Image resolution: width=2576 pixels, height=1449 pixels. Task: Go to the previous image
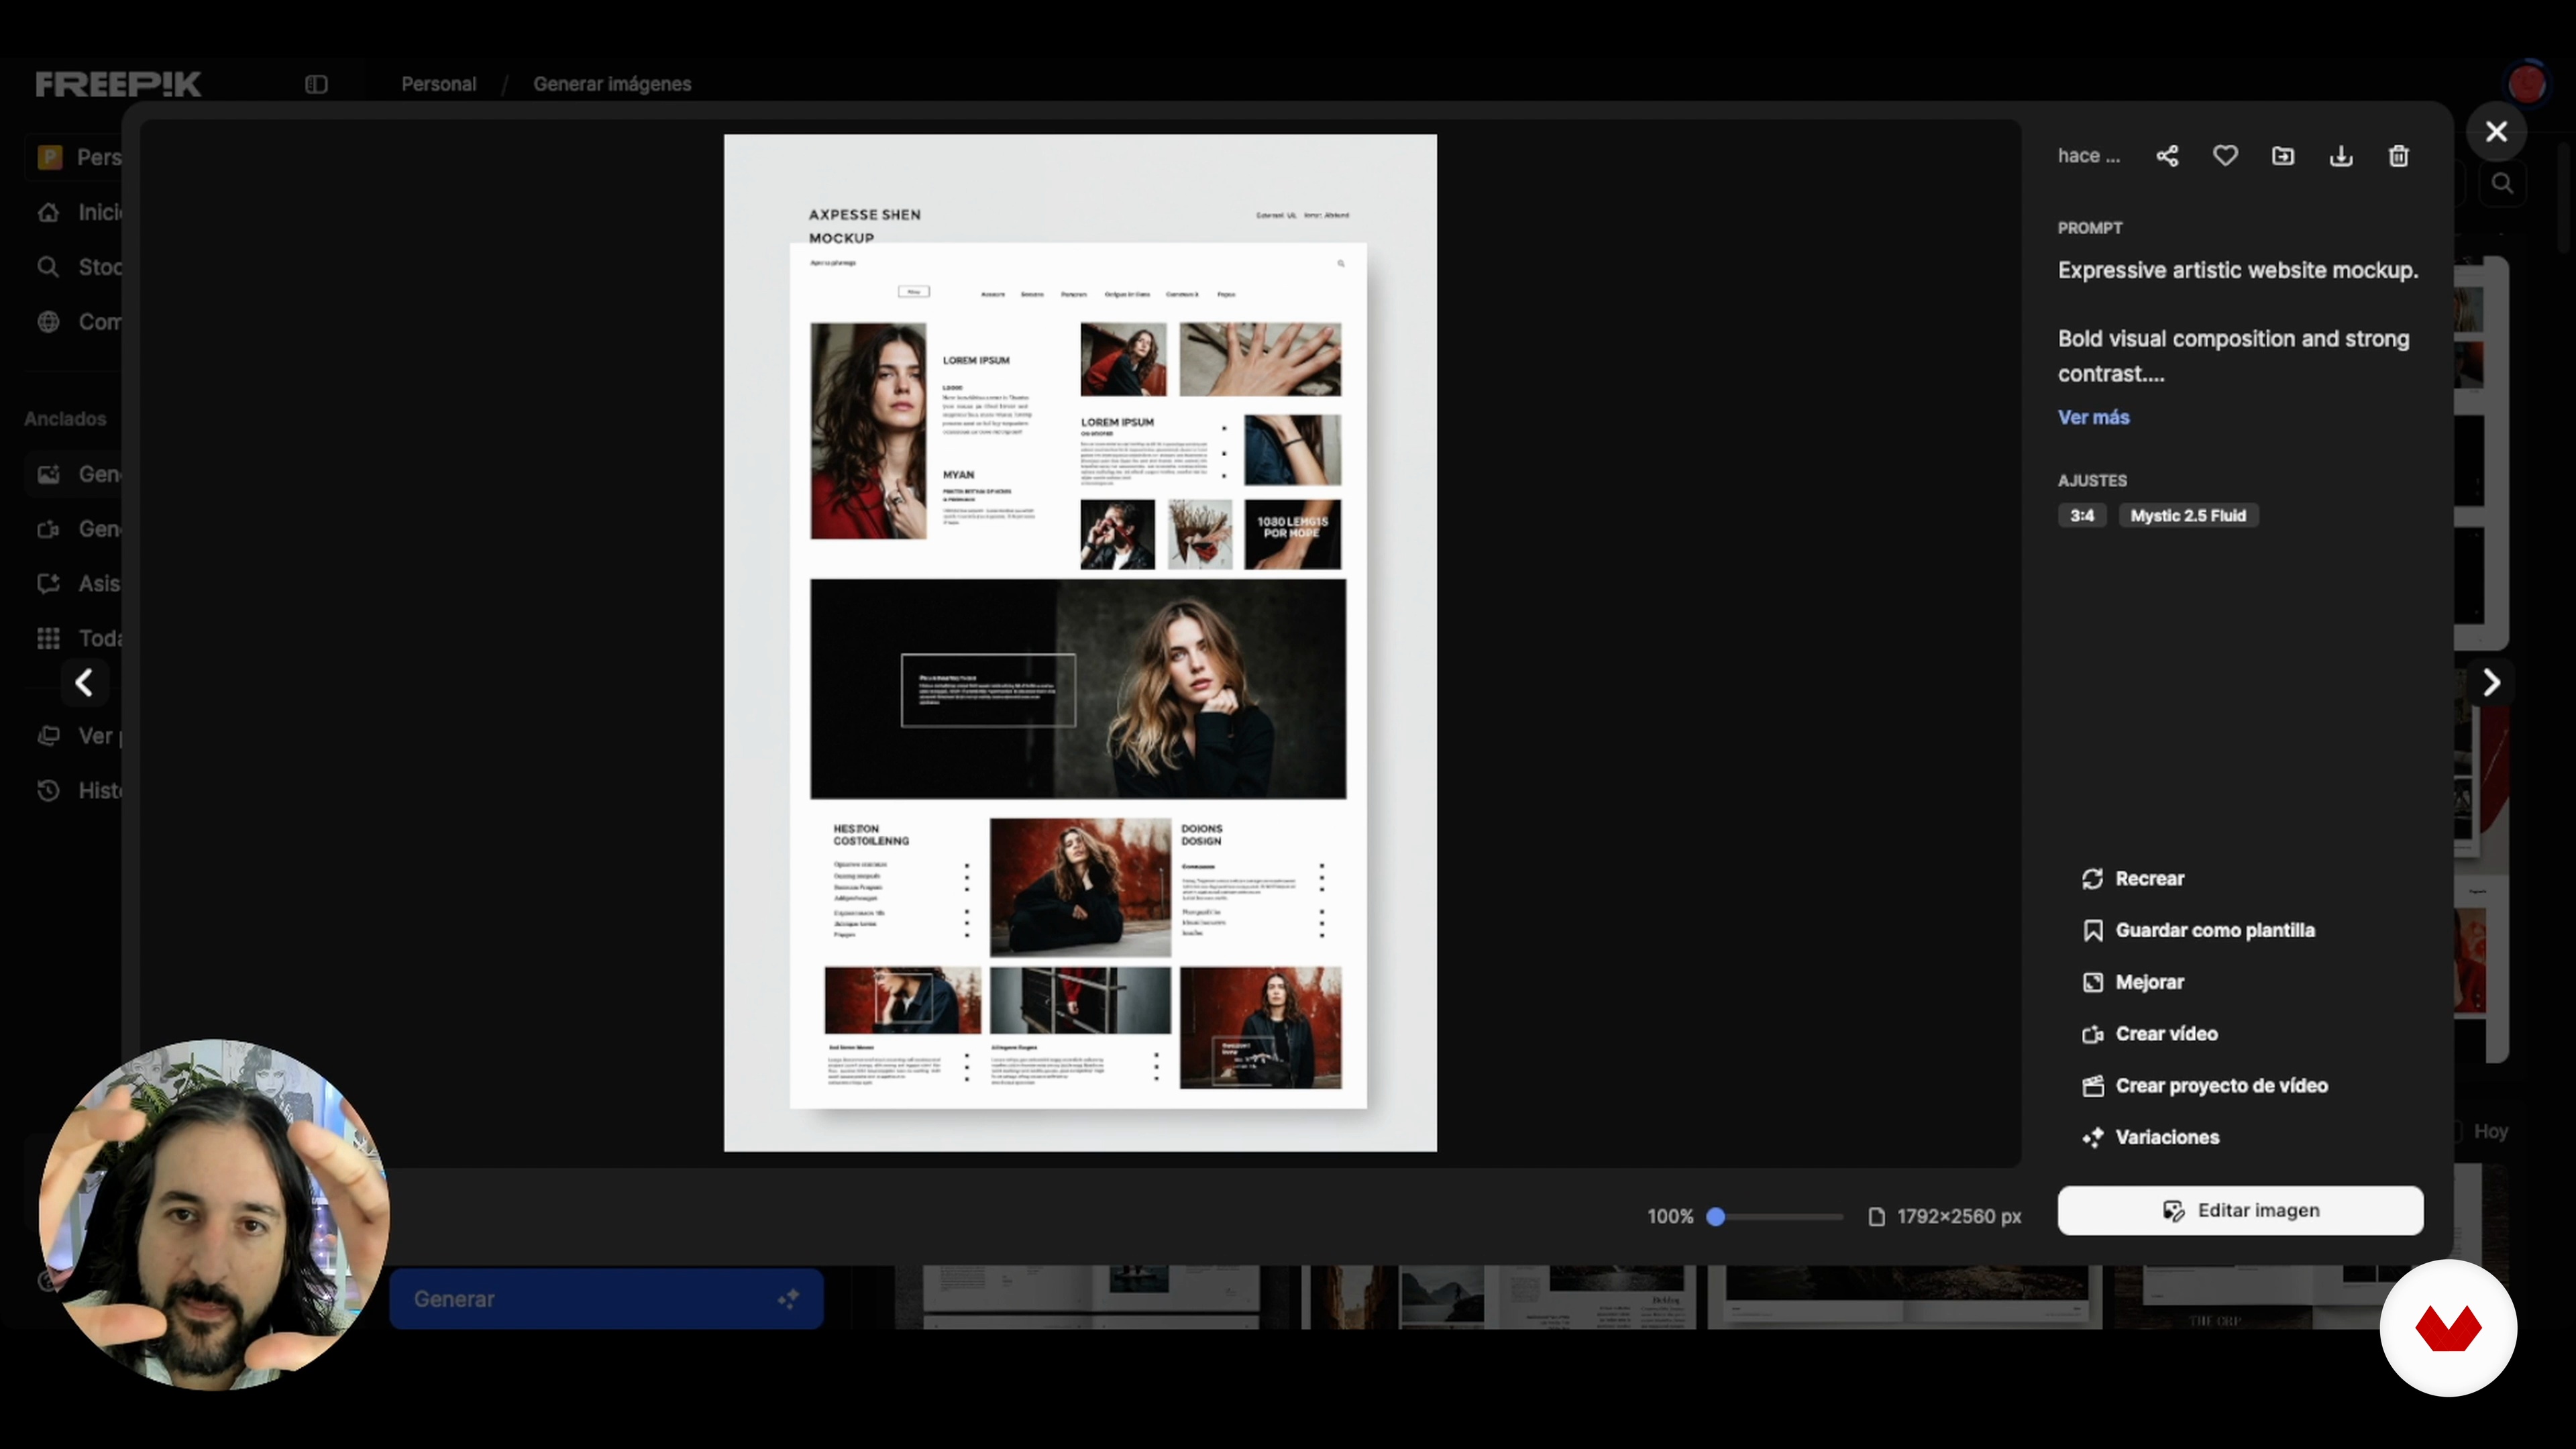point(84,683)
